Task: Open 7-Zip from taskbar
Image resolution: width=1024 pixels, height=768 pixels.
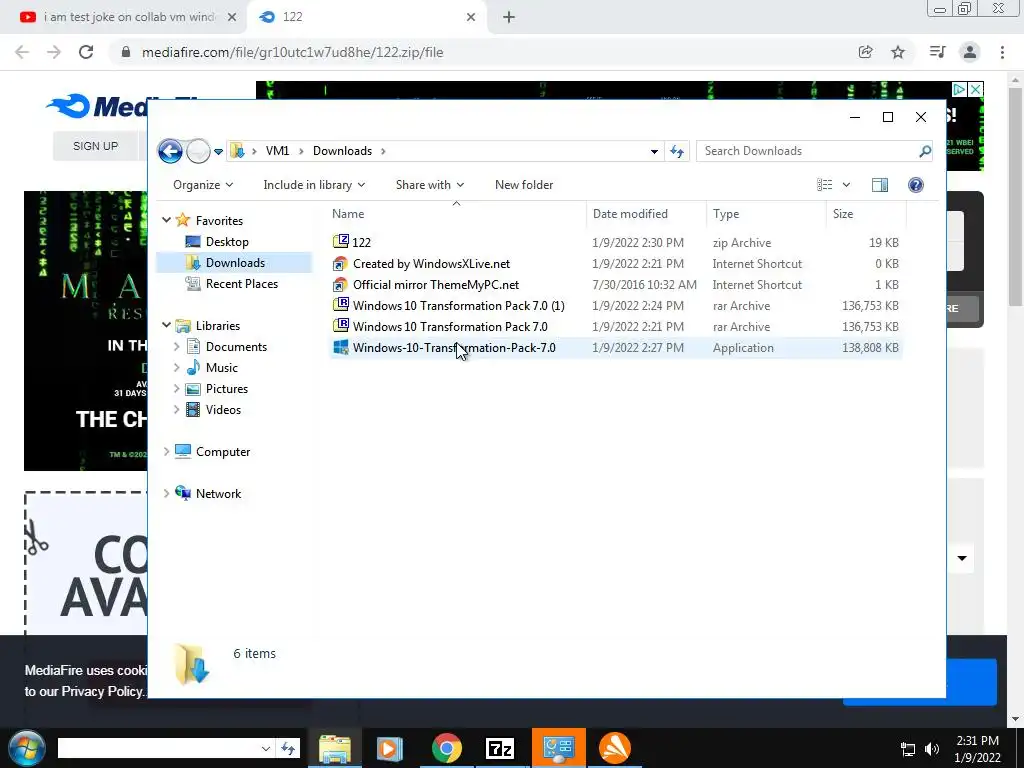Action: coord(500,748)
